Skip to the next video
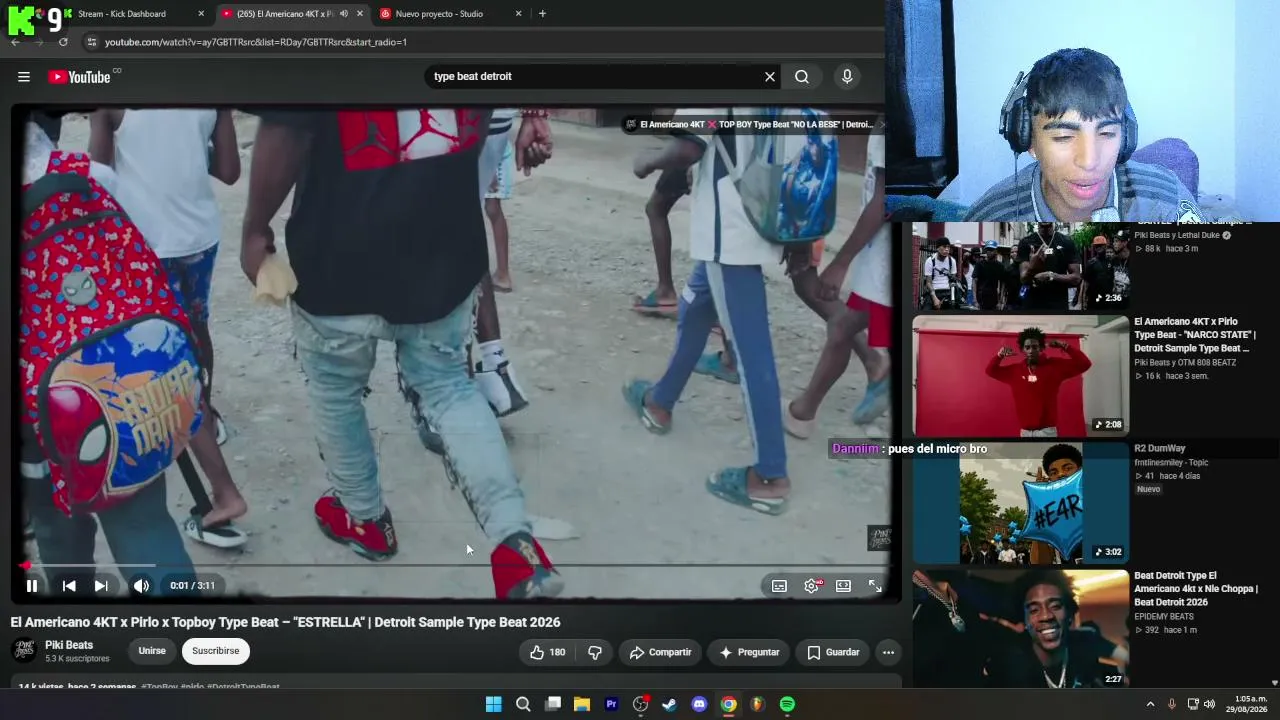Screen dimensions: 1280x720 point(101,586)
